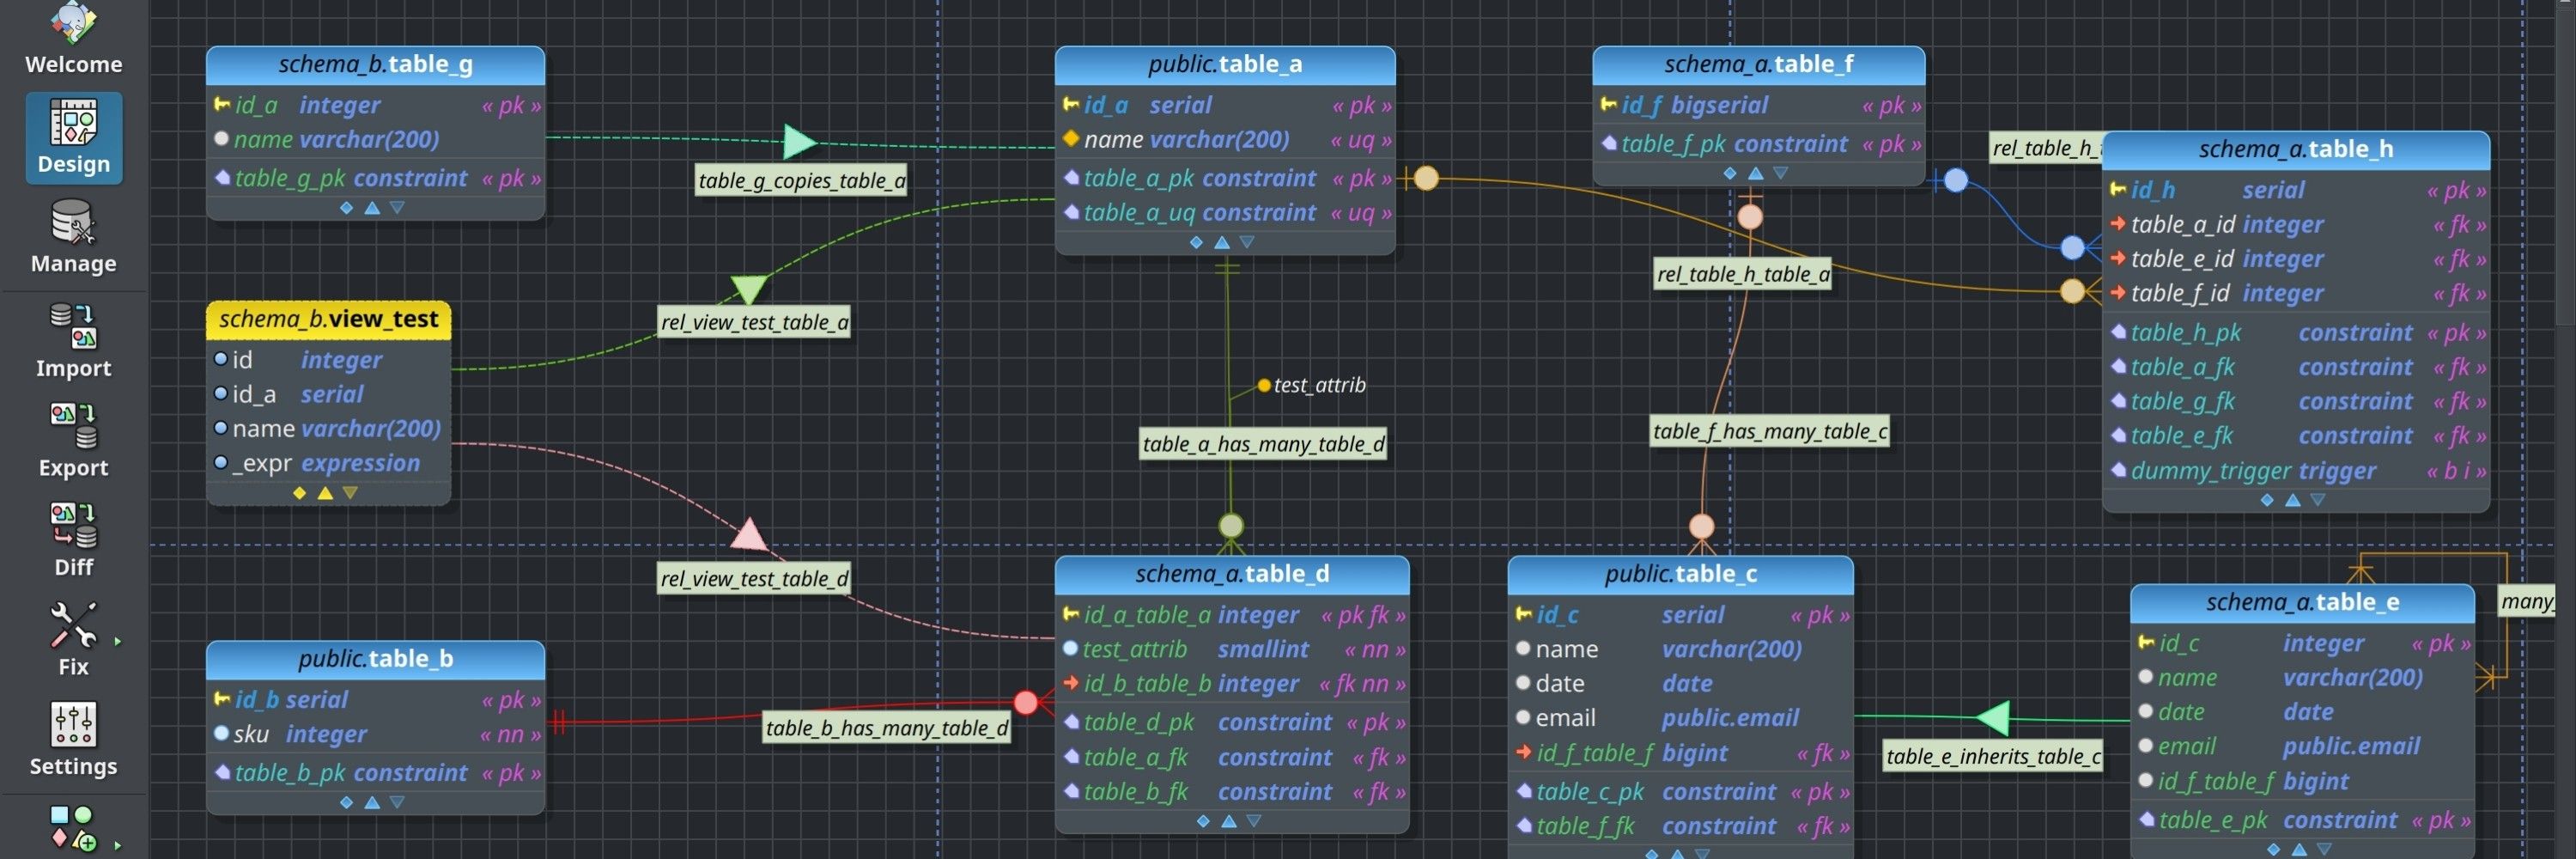Viewport: 2576px width, 859px height.
Task: Click green inheritance arrow near table_c
Action: point(1993,718)
